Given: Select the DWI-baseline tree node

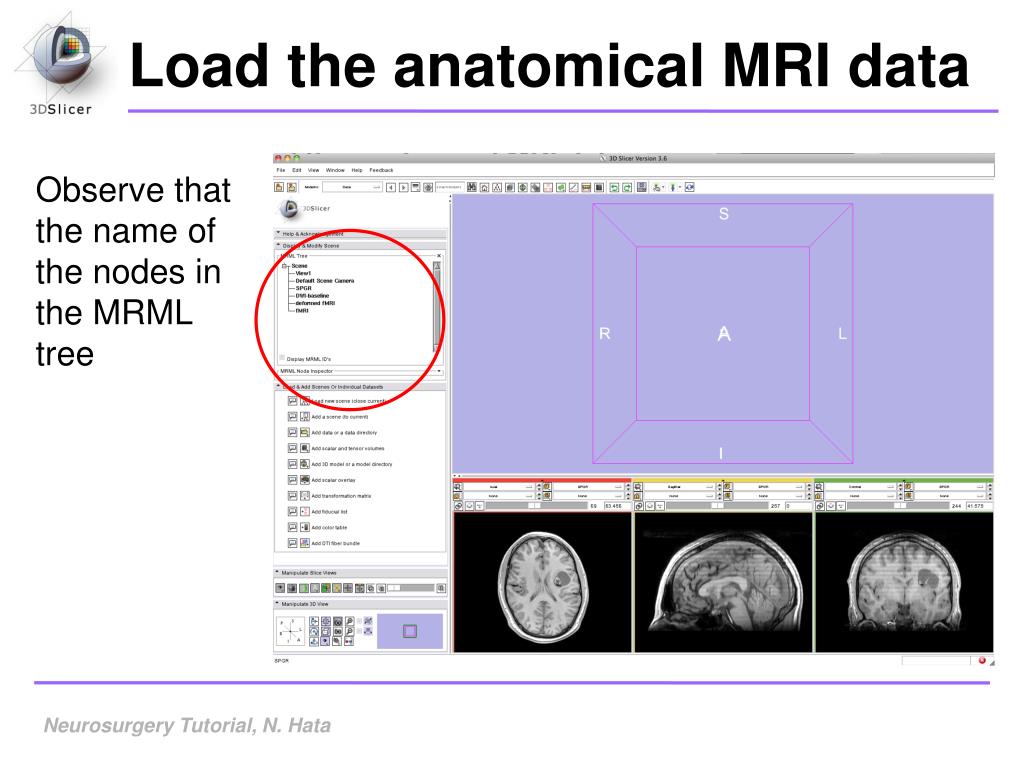Looking at the screenshot, I should [312, 296].
